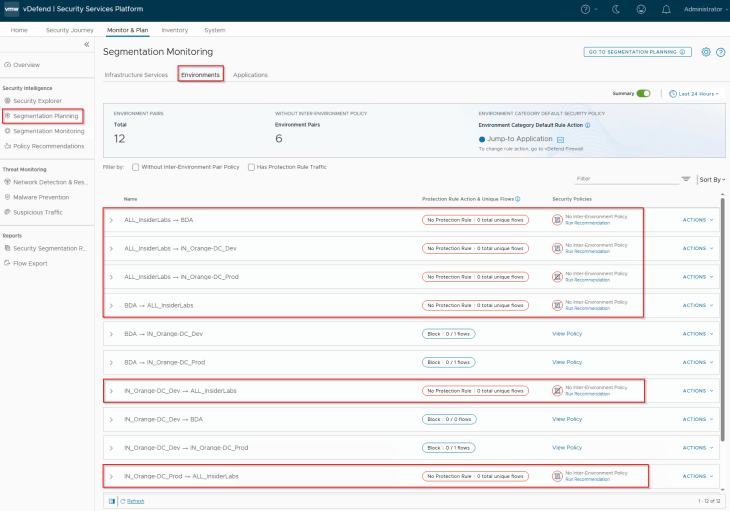Toggle the Summary switch off
Viewport: 730px width, 511px height.
[643, 93]
